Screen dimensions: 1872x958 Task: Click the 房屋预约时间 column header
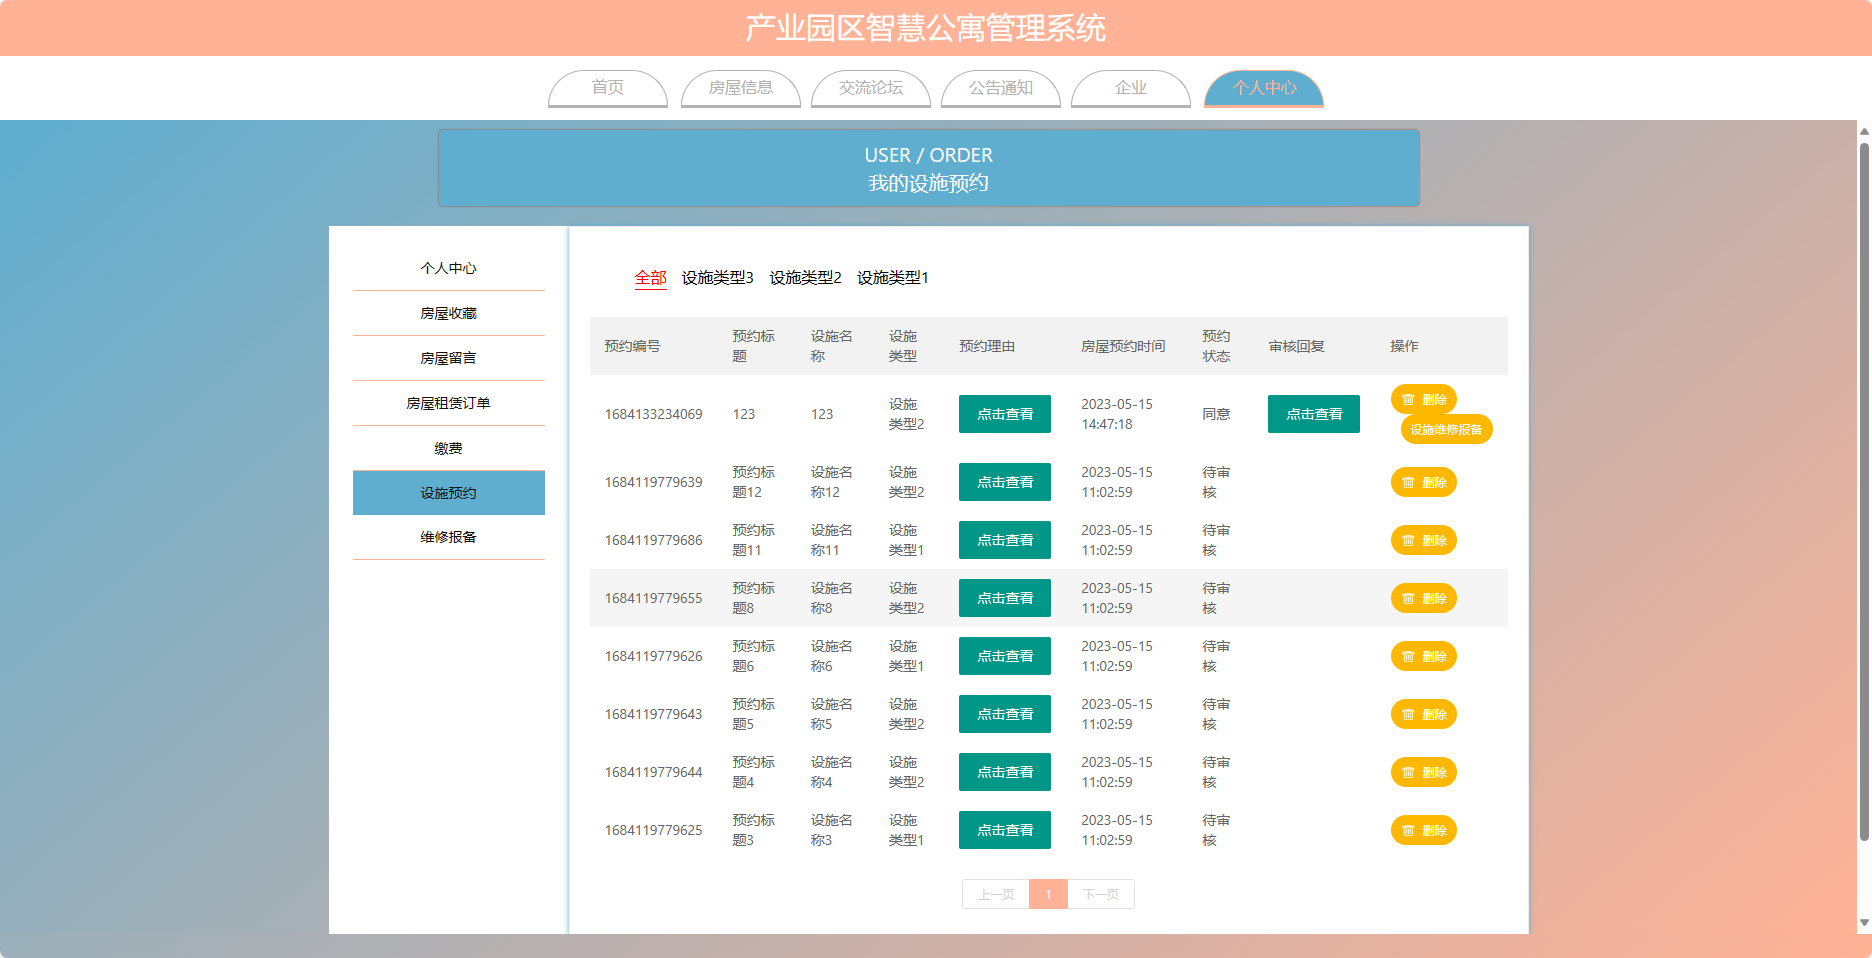click(1123, 346)
